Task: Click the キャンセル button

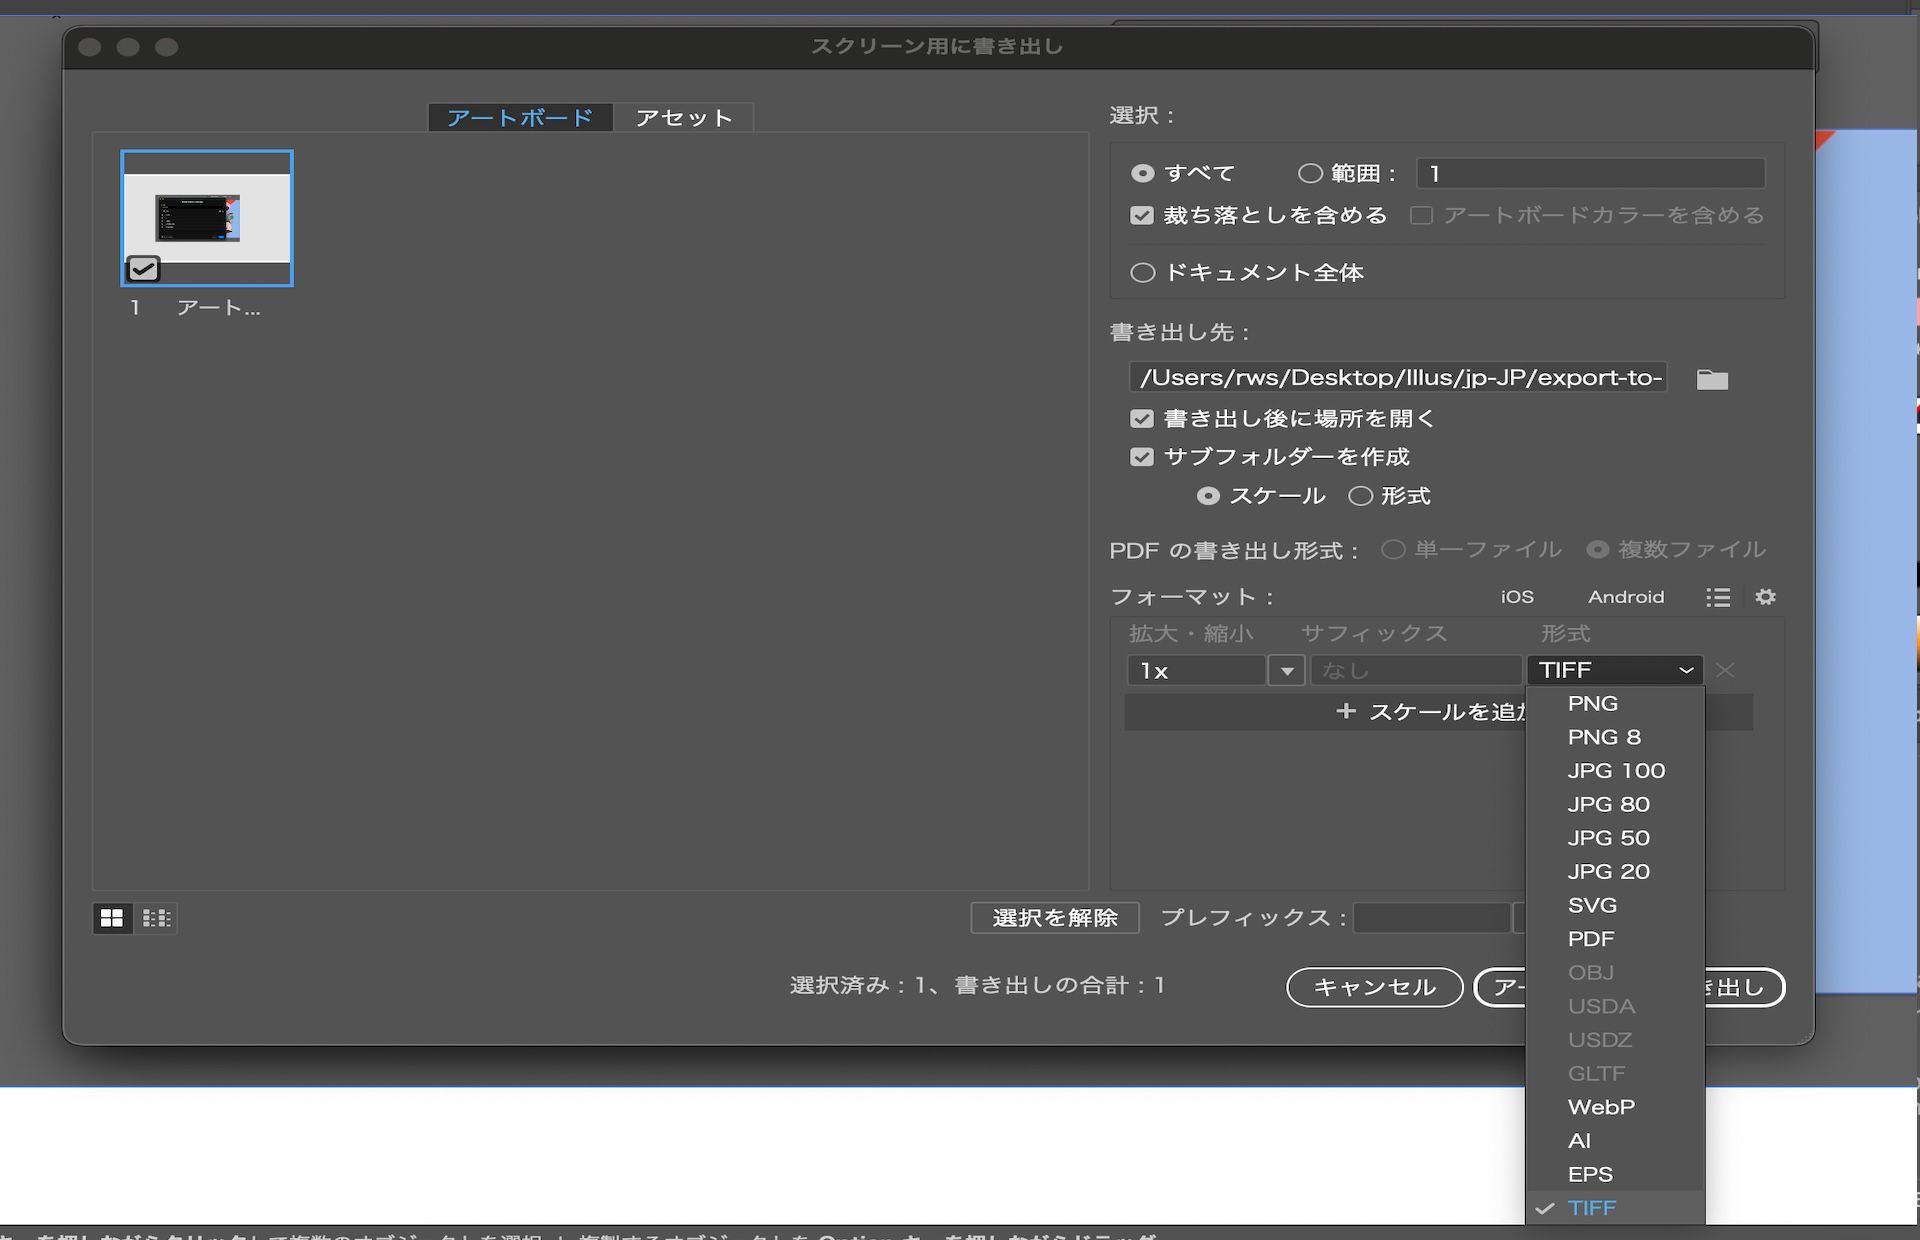Action: (x=1374, y=987)
